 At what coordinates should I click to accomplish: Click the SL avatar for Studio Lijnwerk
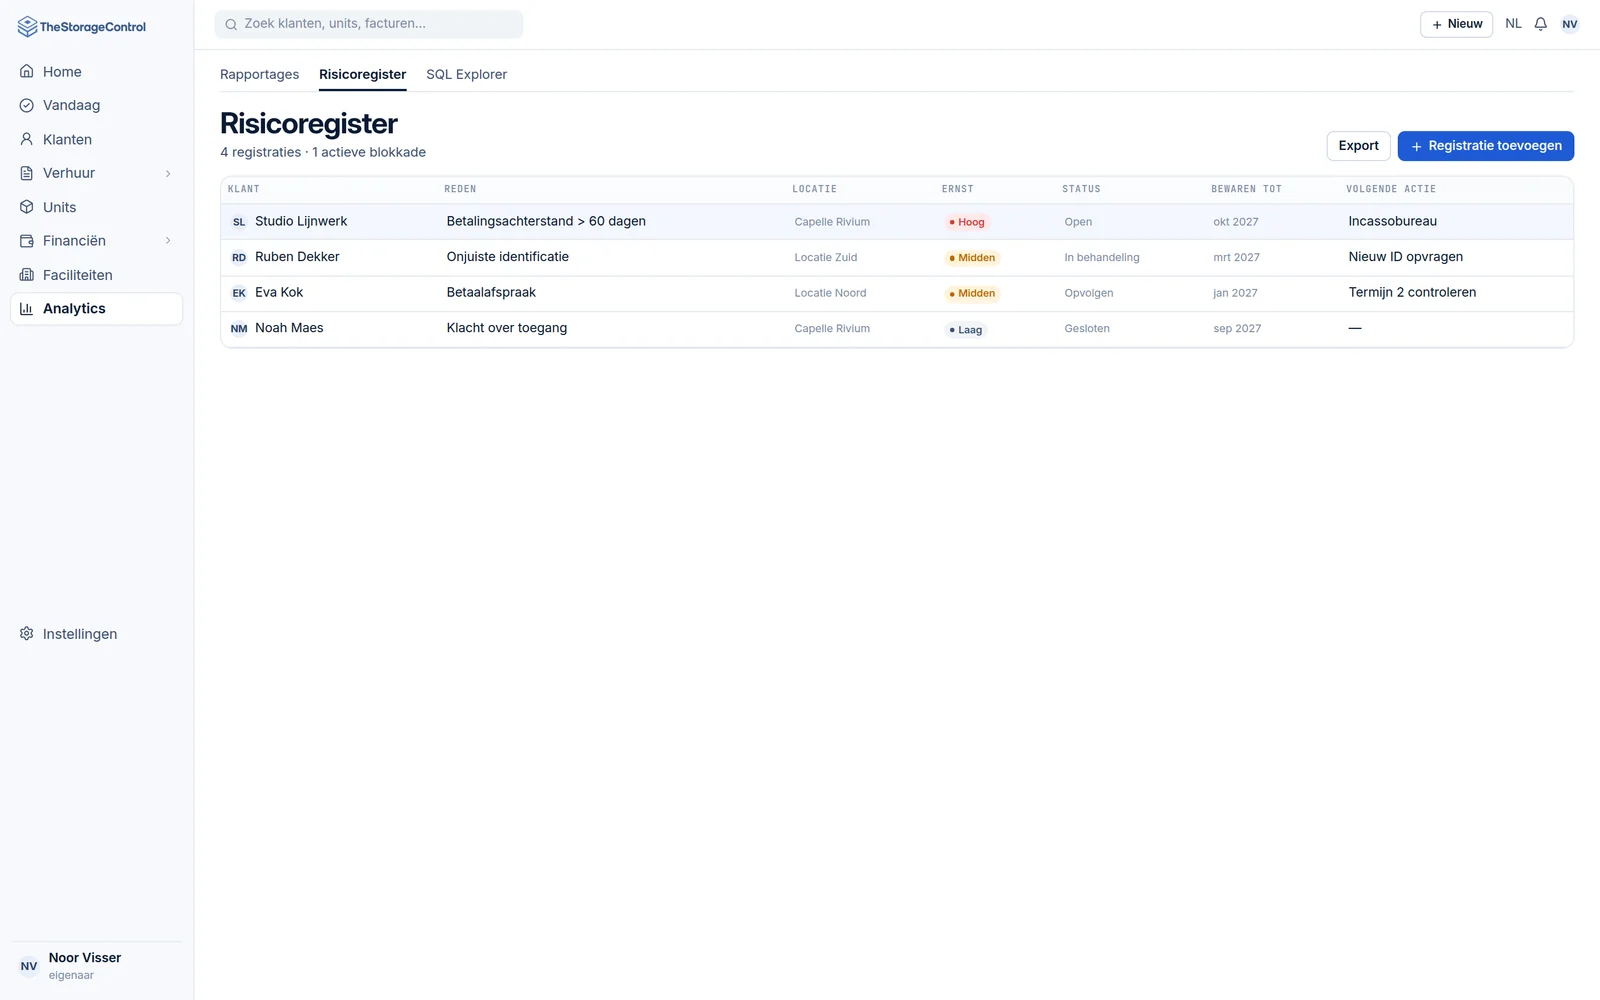point(239,222)
